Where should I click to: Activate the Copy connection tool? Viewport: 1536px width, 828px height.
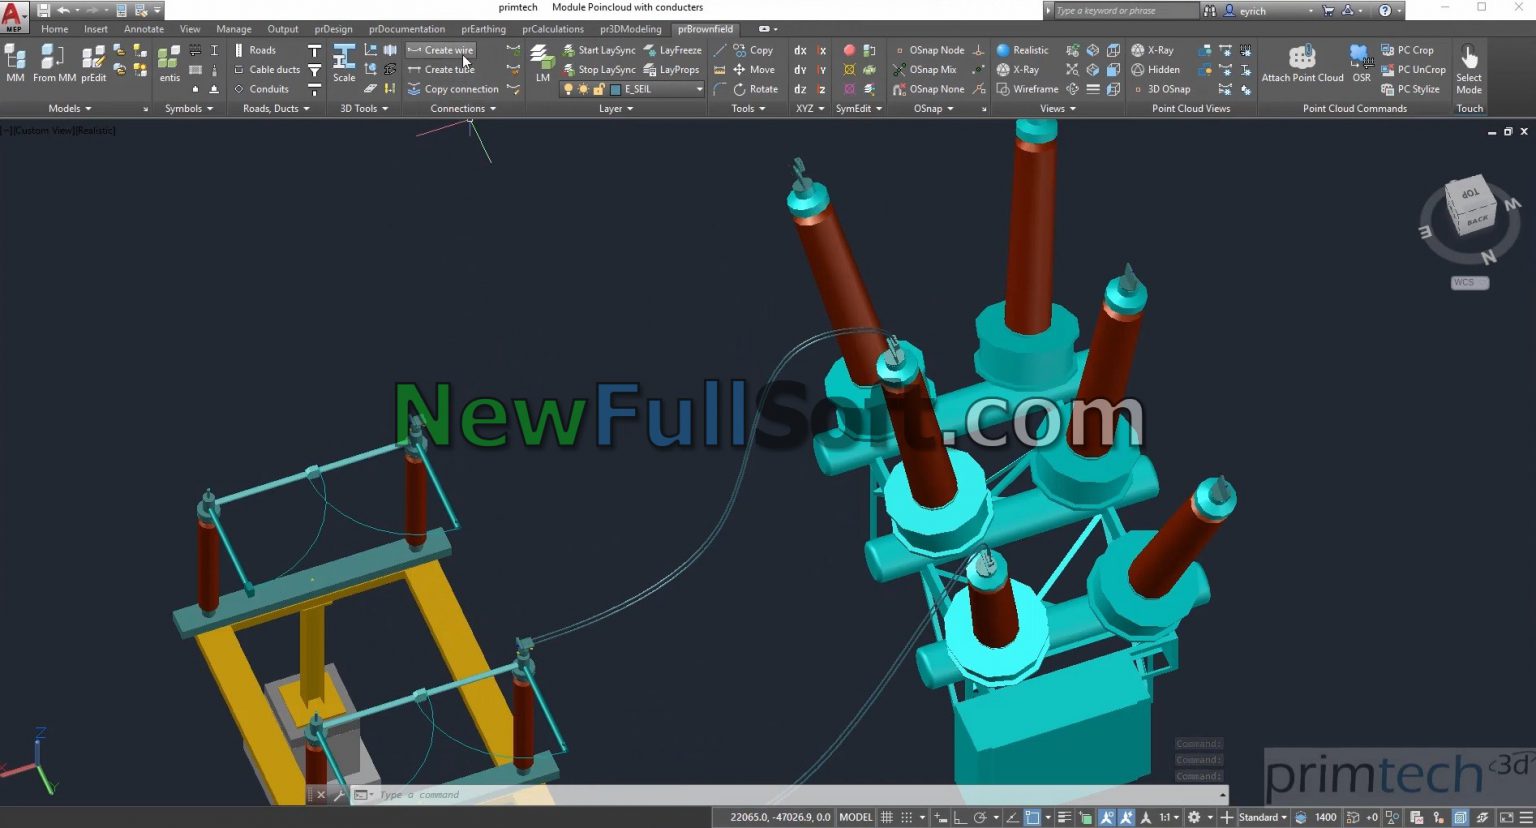point(459,88)
